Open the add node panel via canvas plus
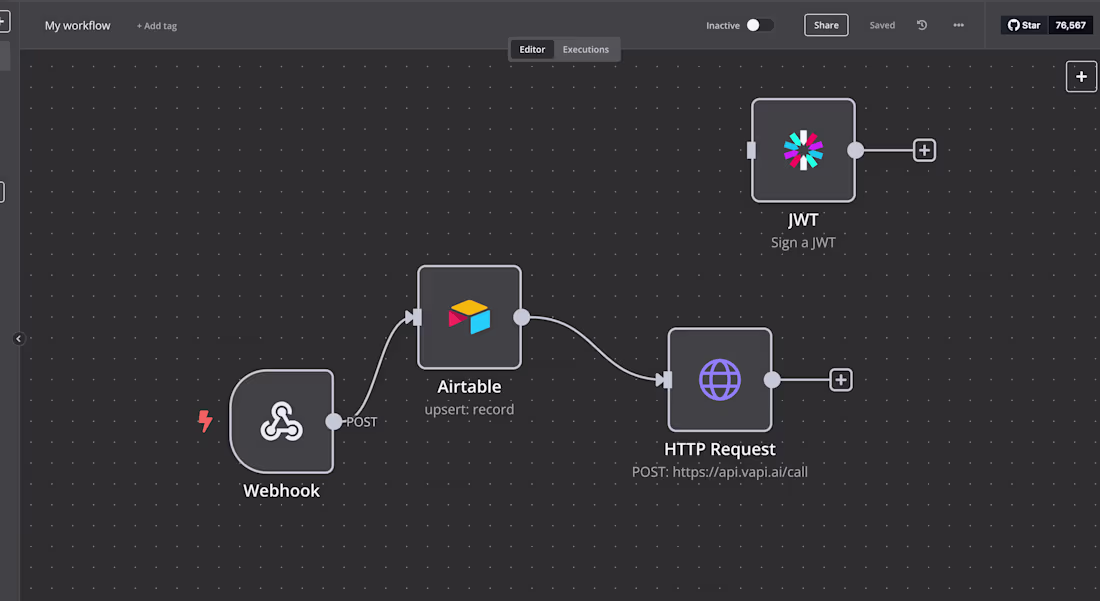1100x601 pixels. [1081, 76]
